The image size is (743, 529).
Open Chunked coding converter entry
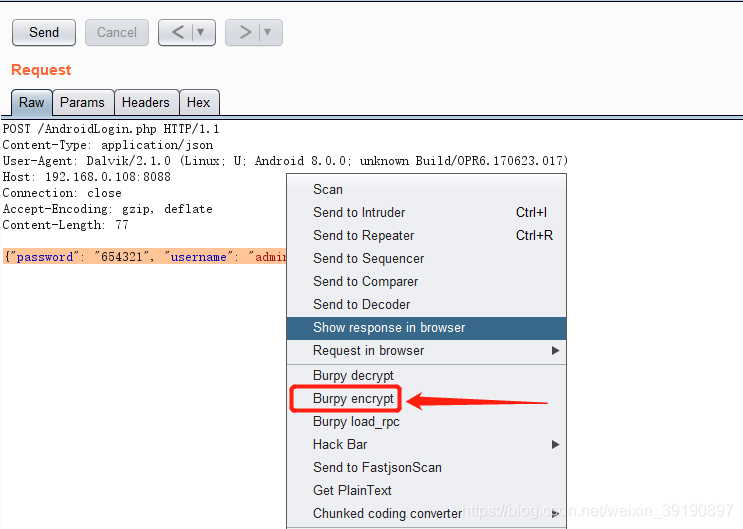click(x=426, y=513)
